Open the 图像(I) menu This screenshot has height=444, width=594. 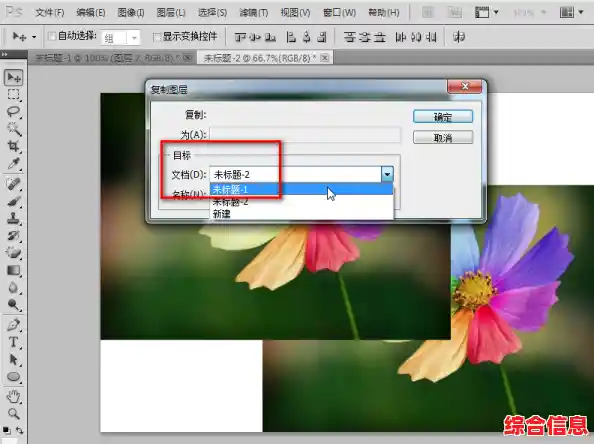[131, 13]
